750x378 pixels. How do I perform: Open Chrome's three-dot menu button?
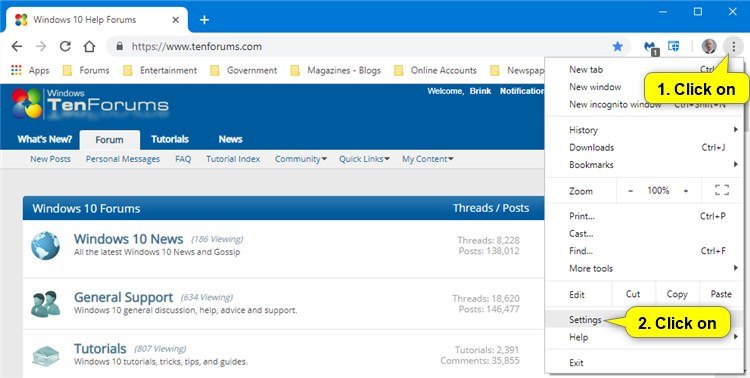pyautogui.click(x=733, y=46)
